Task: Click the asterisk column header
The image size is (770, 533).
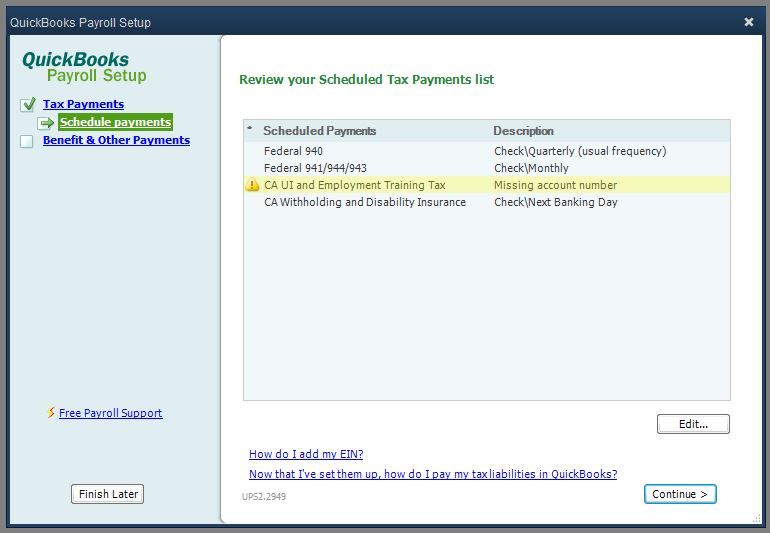Action: (x=250, y=129)
